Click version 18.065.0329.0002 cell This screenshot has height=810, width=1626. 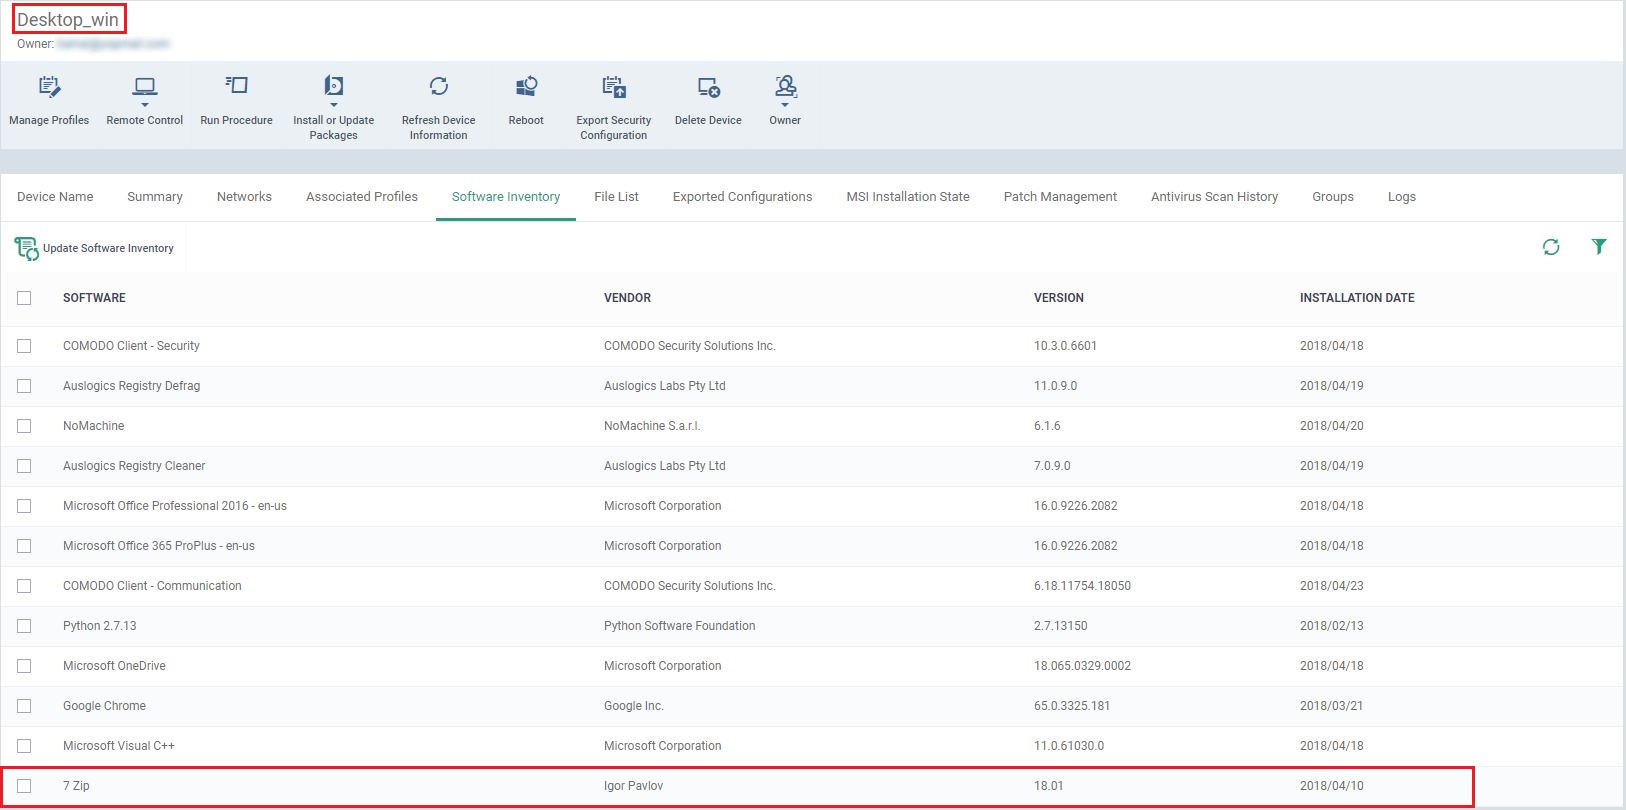tap(1082, 666)
